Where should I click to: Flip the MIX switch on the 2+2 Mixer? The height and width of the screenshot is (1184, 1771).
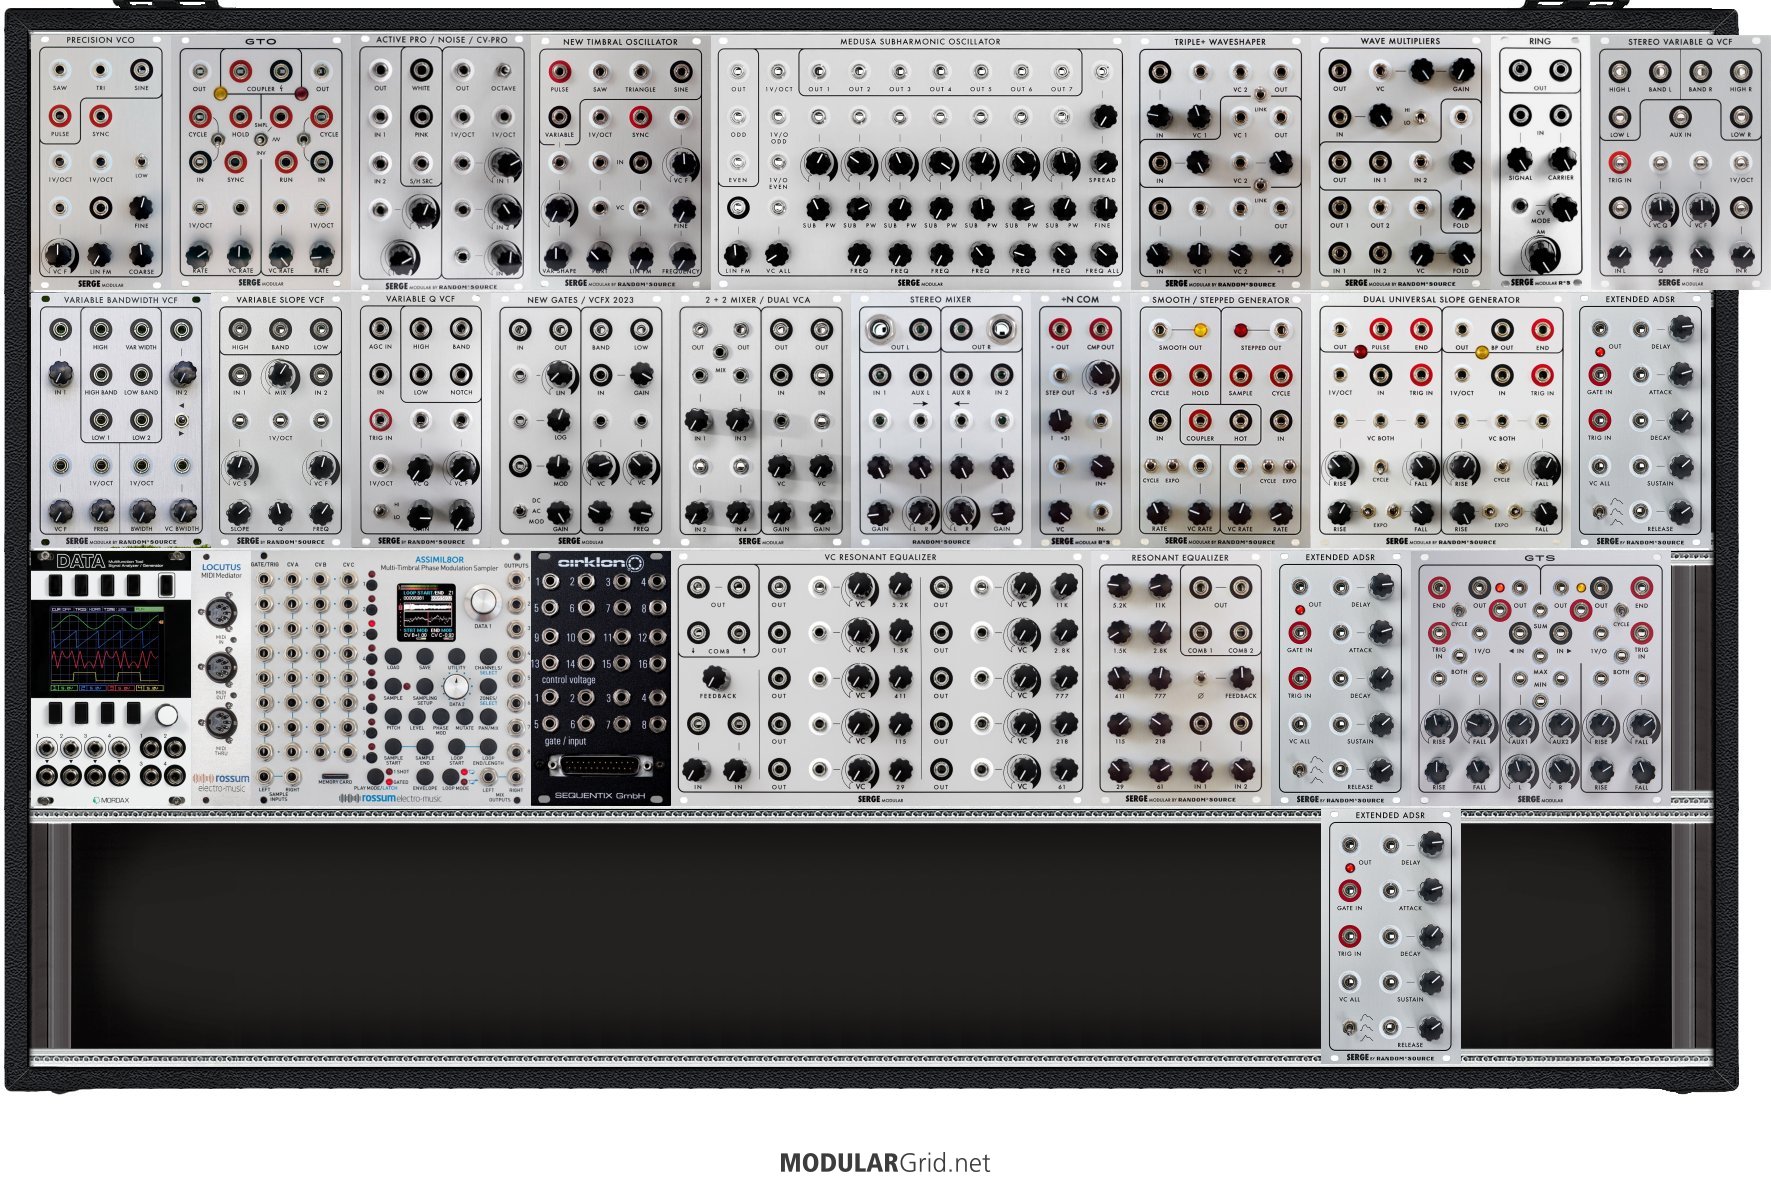coord(720,353)
